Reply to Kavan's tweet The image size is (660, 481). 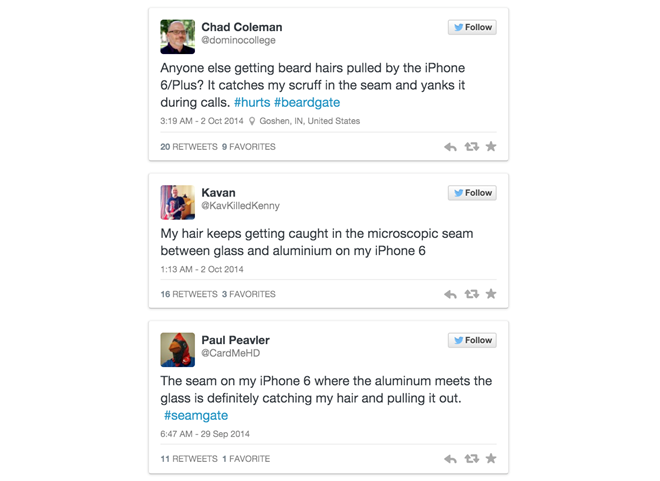(x=450, y=294)
